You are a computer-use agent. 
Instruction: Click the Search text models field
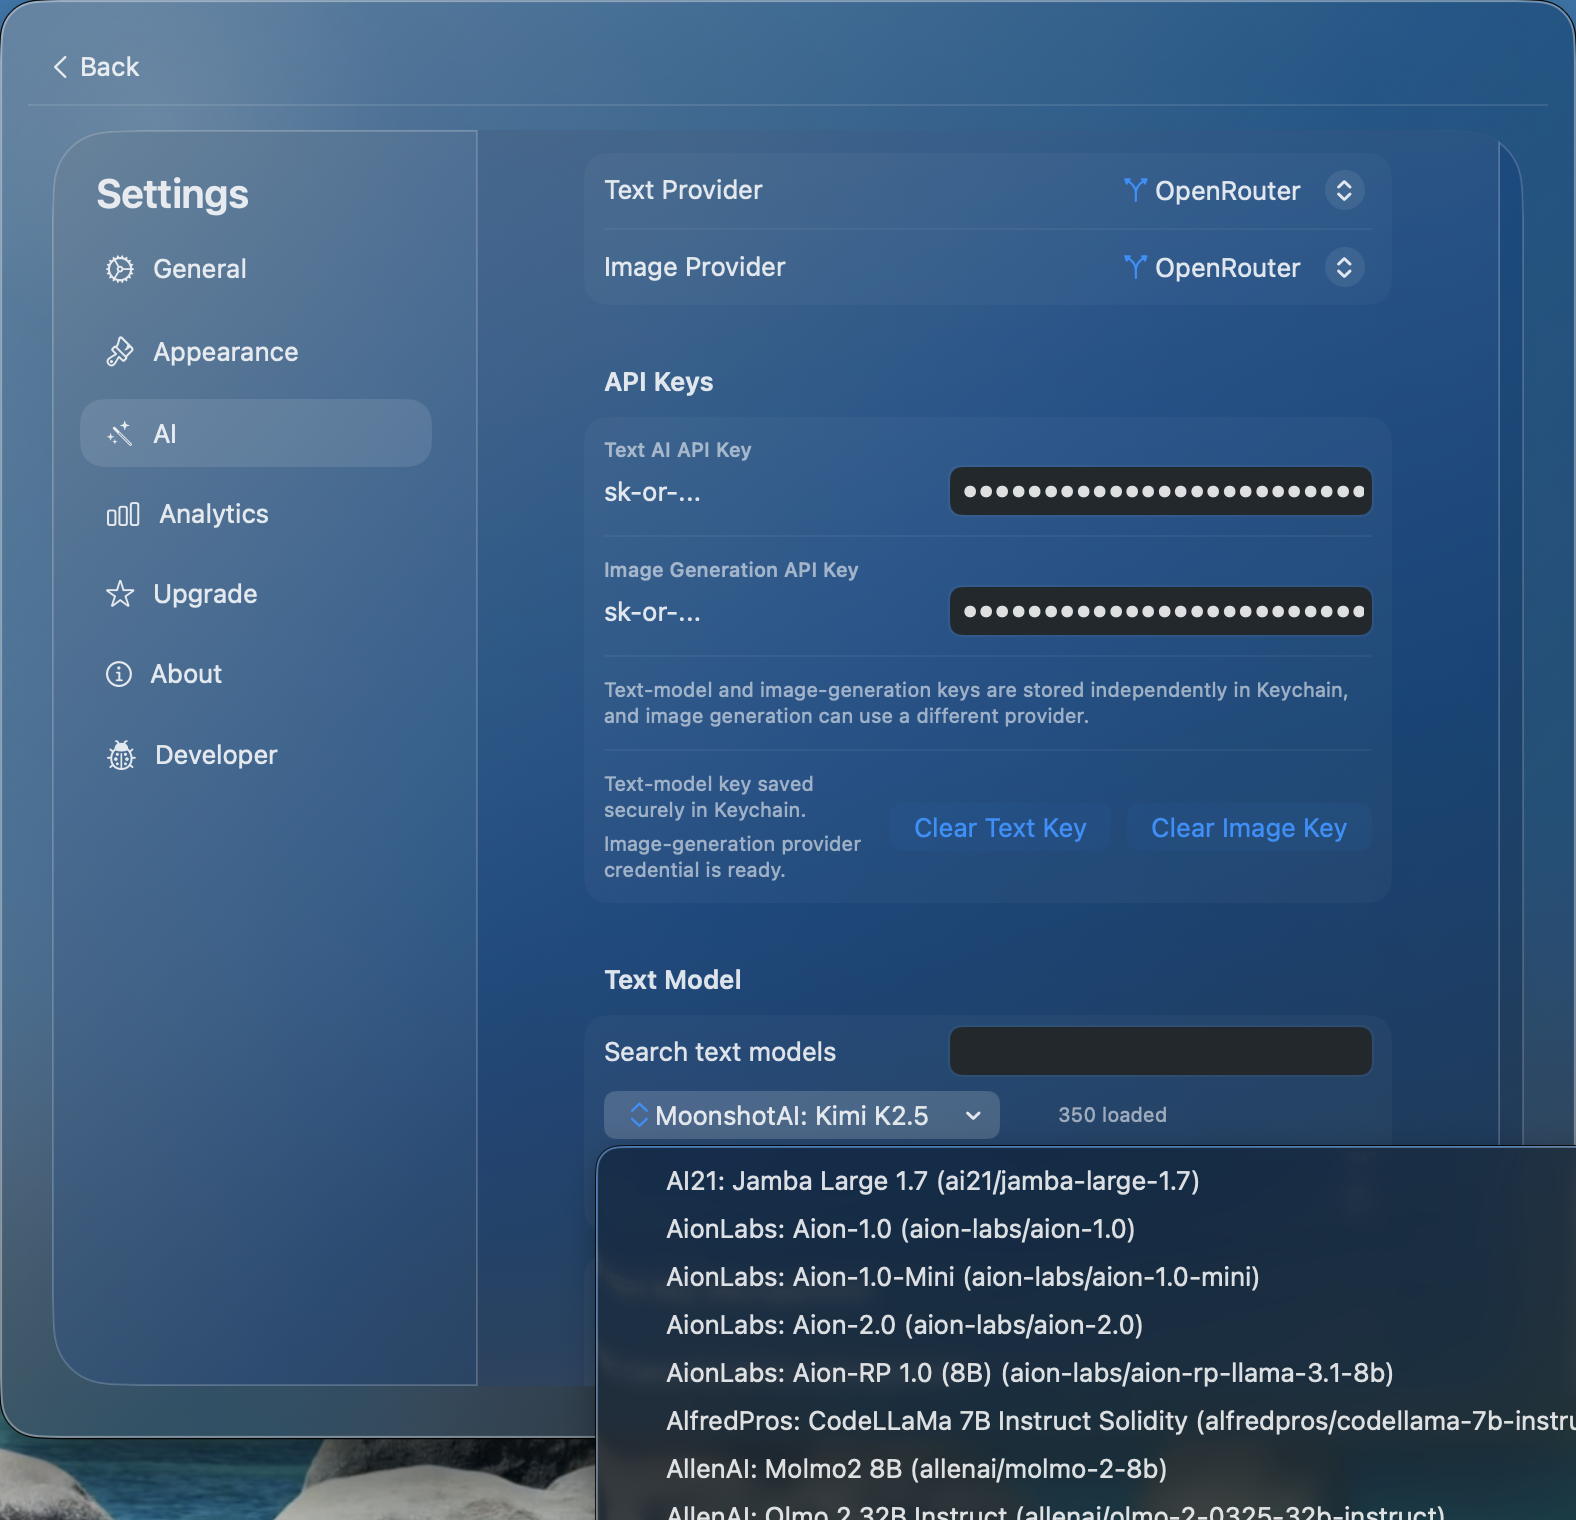1160,1051
